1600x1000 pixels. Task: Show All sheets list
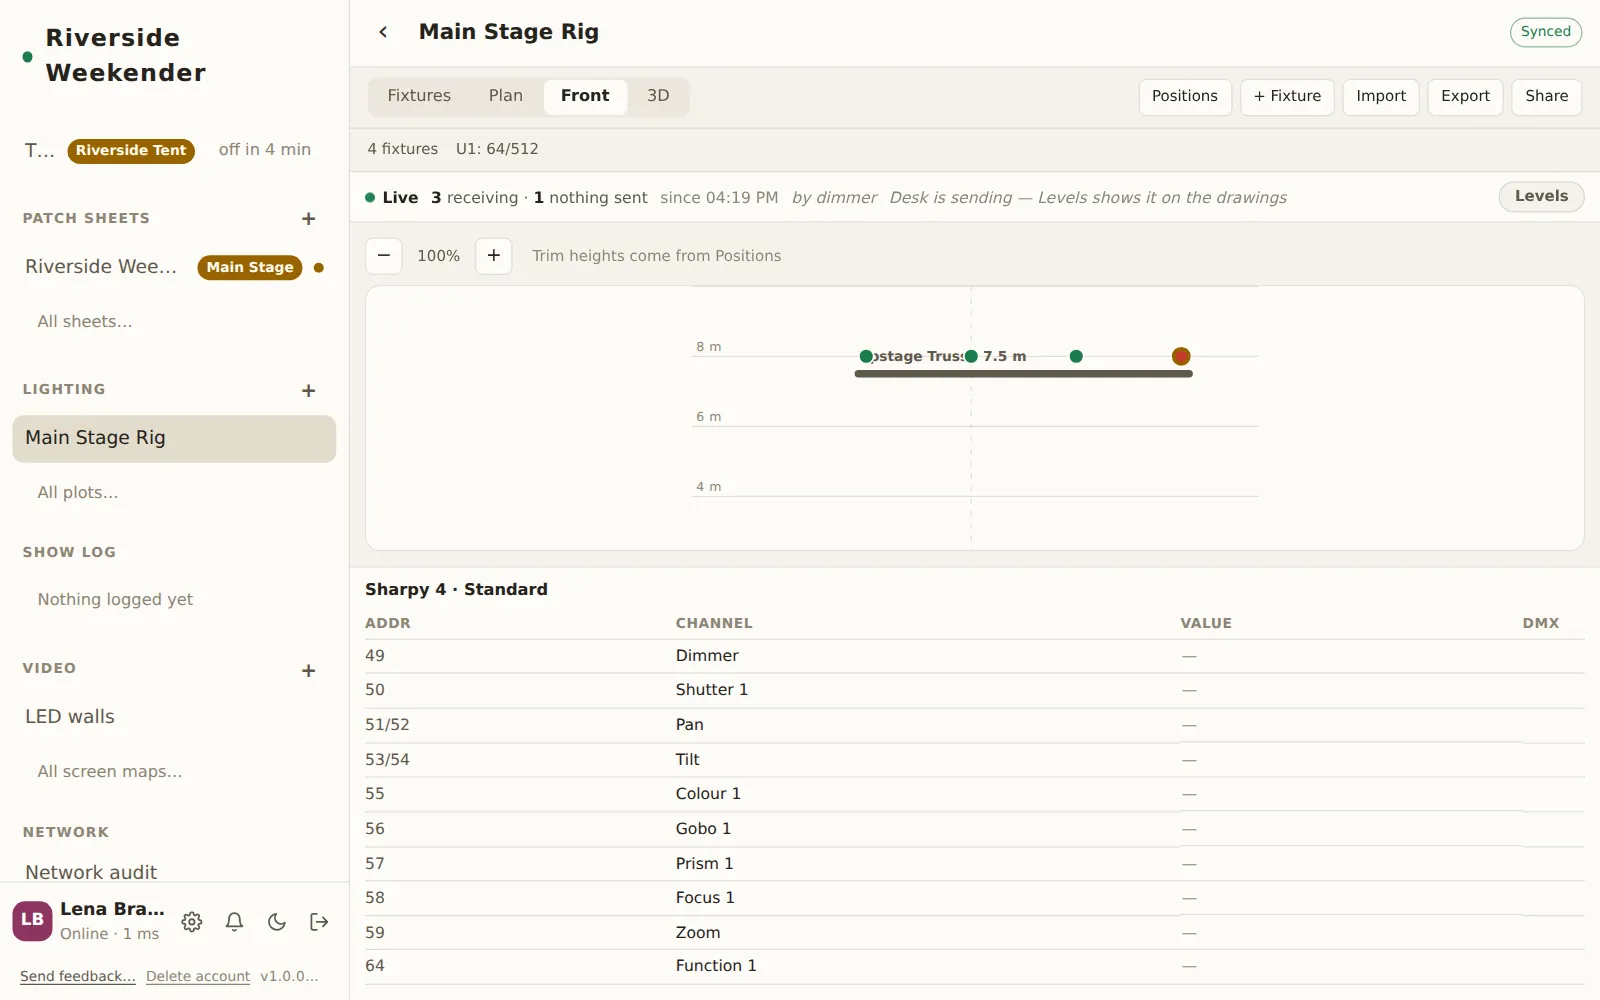pyautogui.click(x=85, y=322)
